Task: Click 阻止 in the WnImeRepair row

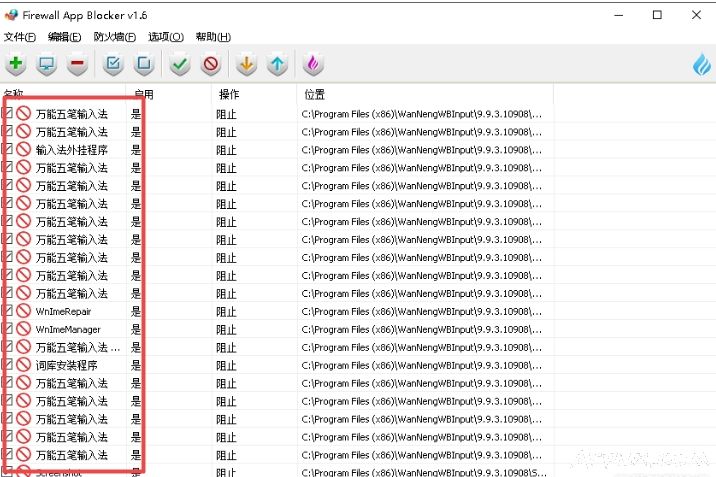Action: (x=226, y=312)
